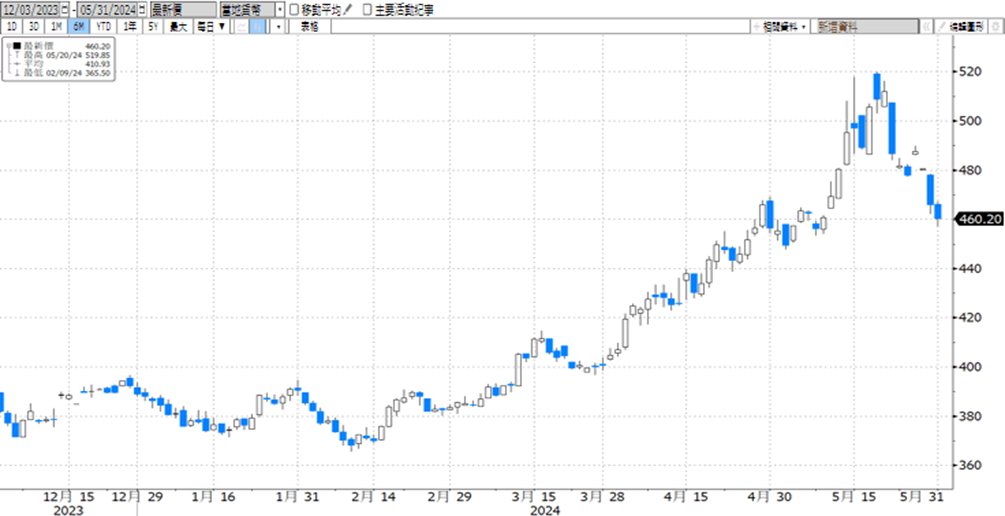1005x516 pixels.
Task: Click the start date field 12/03/2023
Action: click(x=33, y=10)
